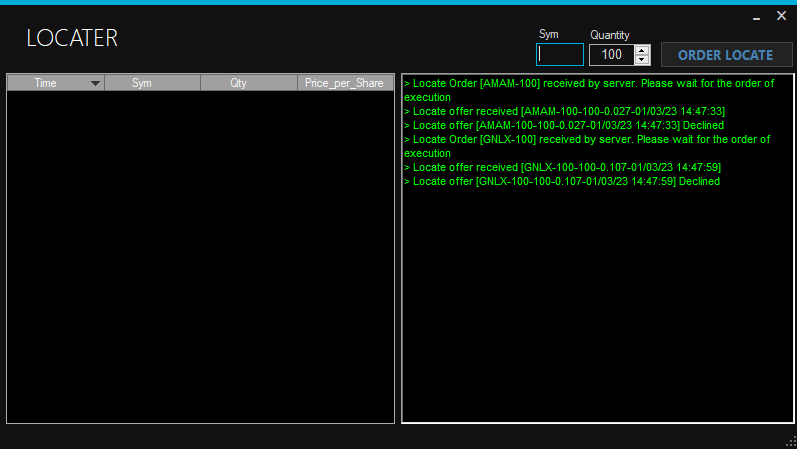Click the ORDER LOCATE button
The width and height of the screenshot is (797, 449).
[x=725, y=55]
